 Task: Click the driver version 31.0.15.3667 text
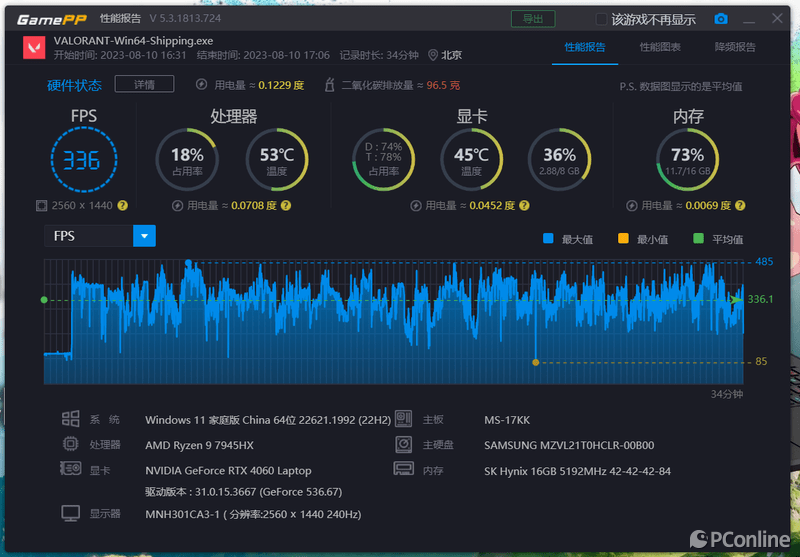(243, 492)
